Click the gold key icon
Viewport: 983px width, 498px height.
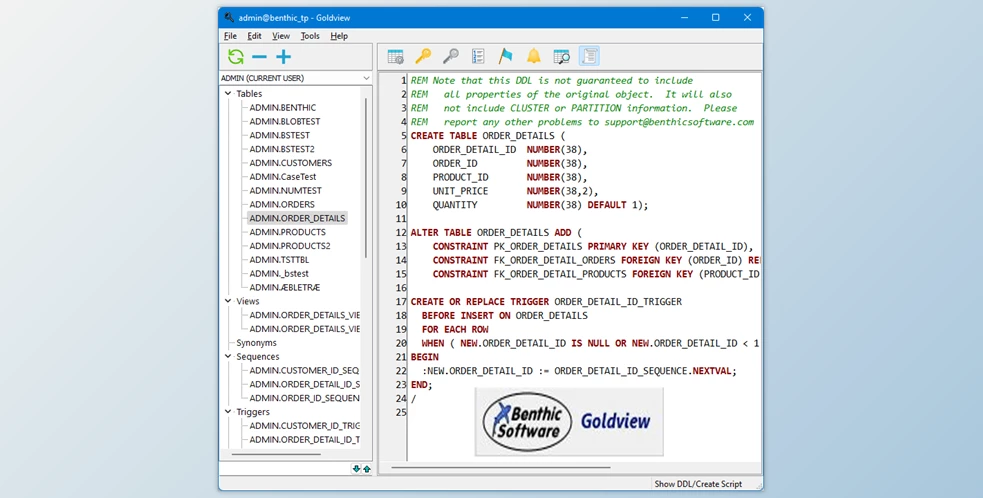423,57
